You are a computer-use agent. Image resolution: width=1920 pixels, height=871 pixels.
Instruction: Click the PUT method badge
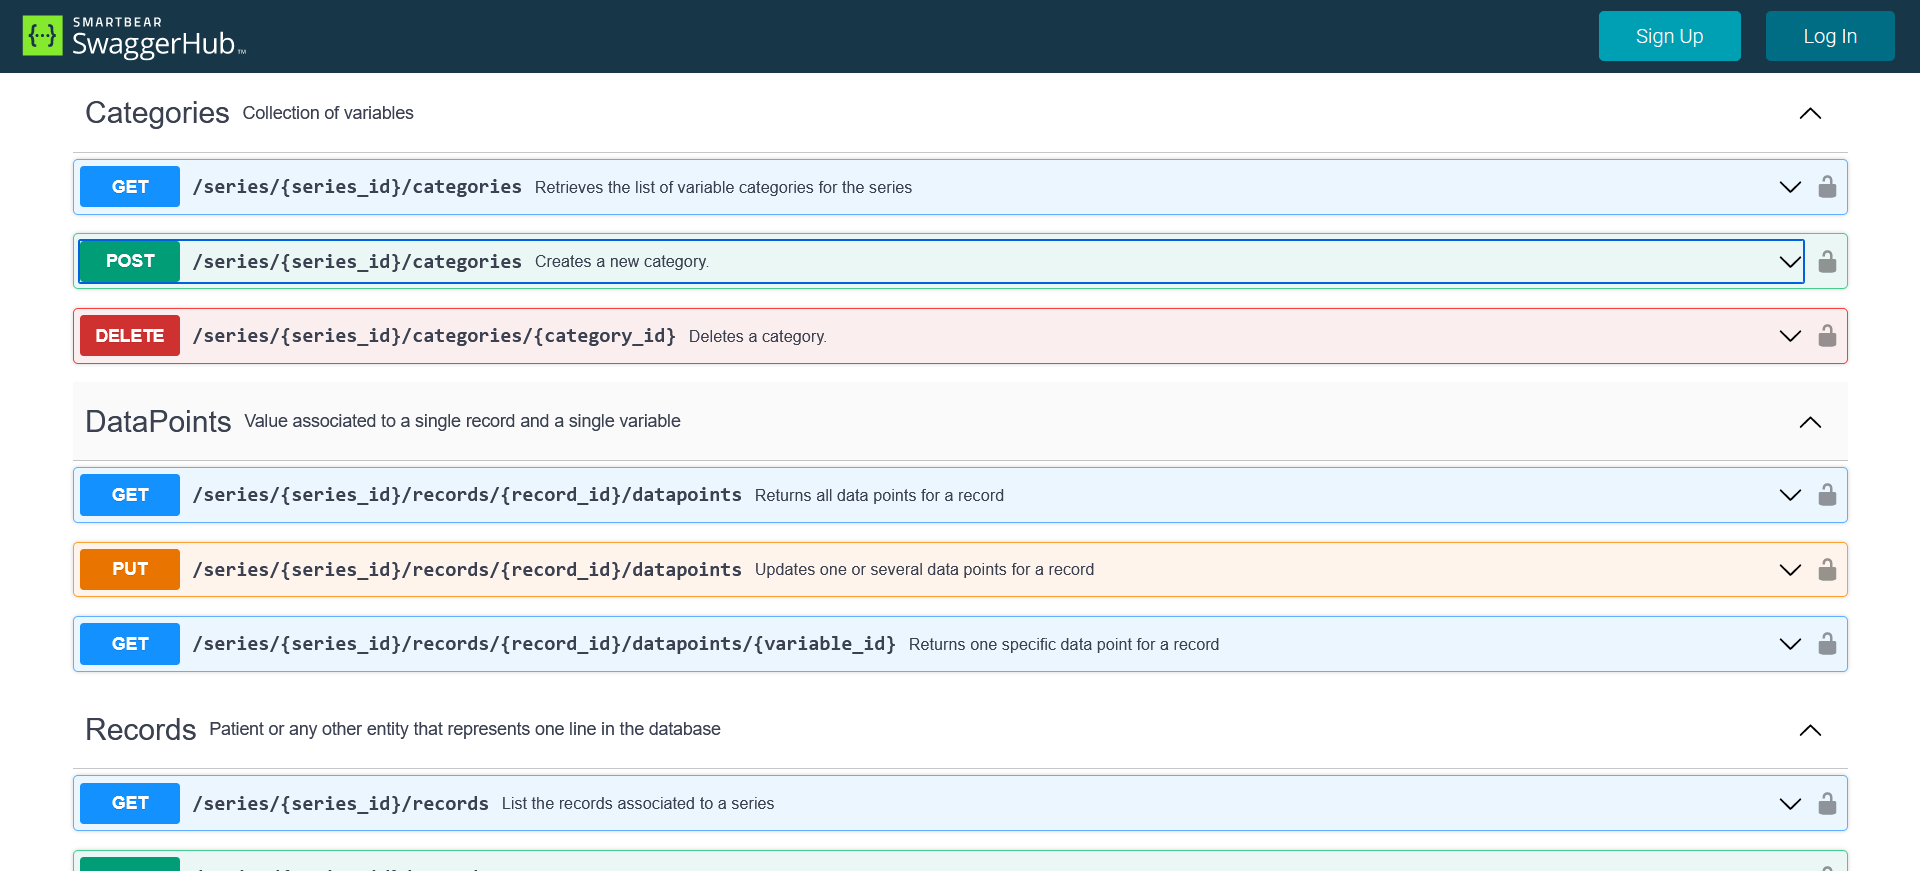click(130, 569)
